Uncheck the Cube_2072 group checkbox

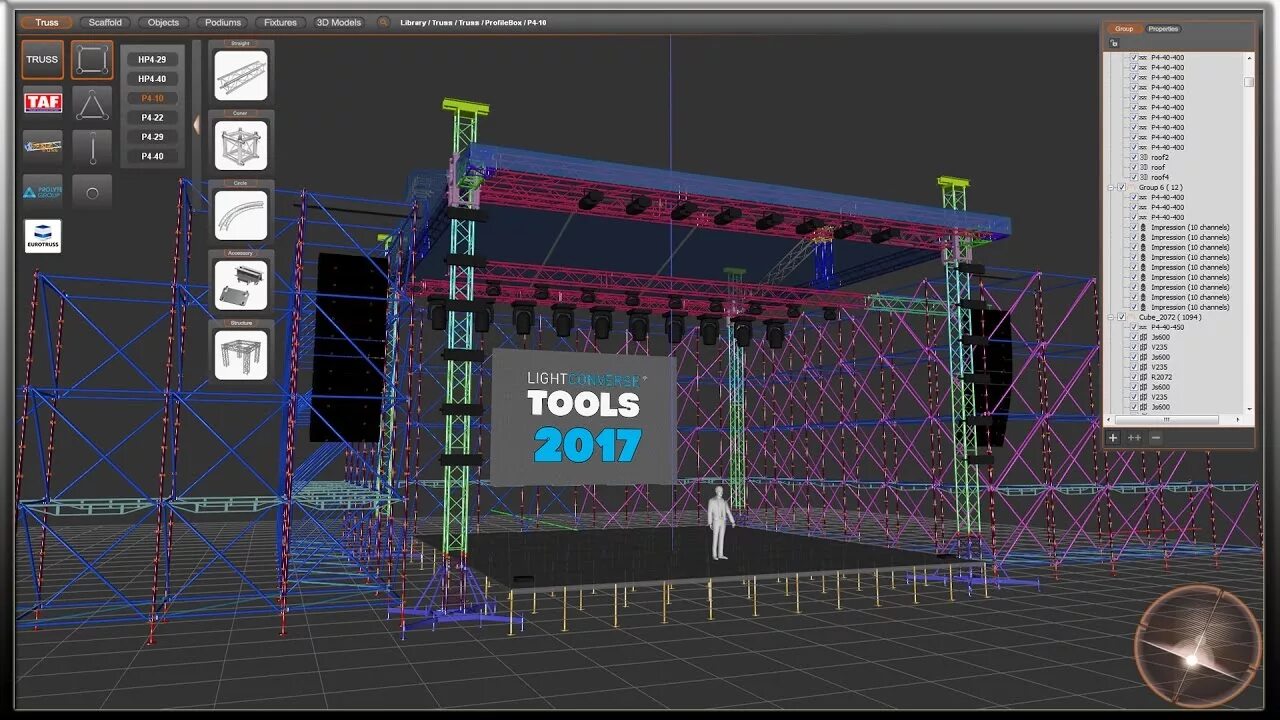pos(1122,317)
